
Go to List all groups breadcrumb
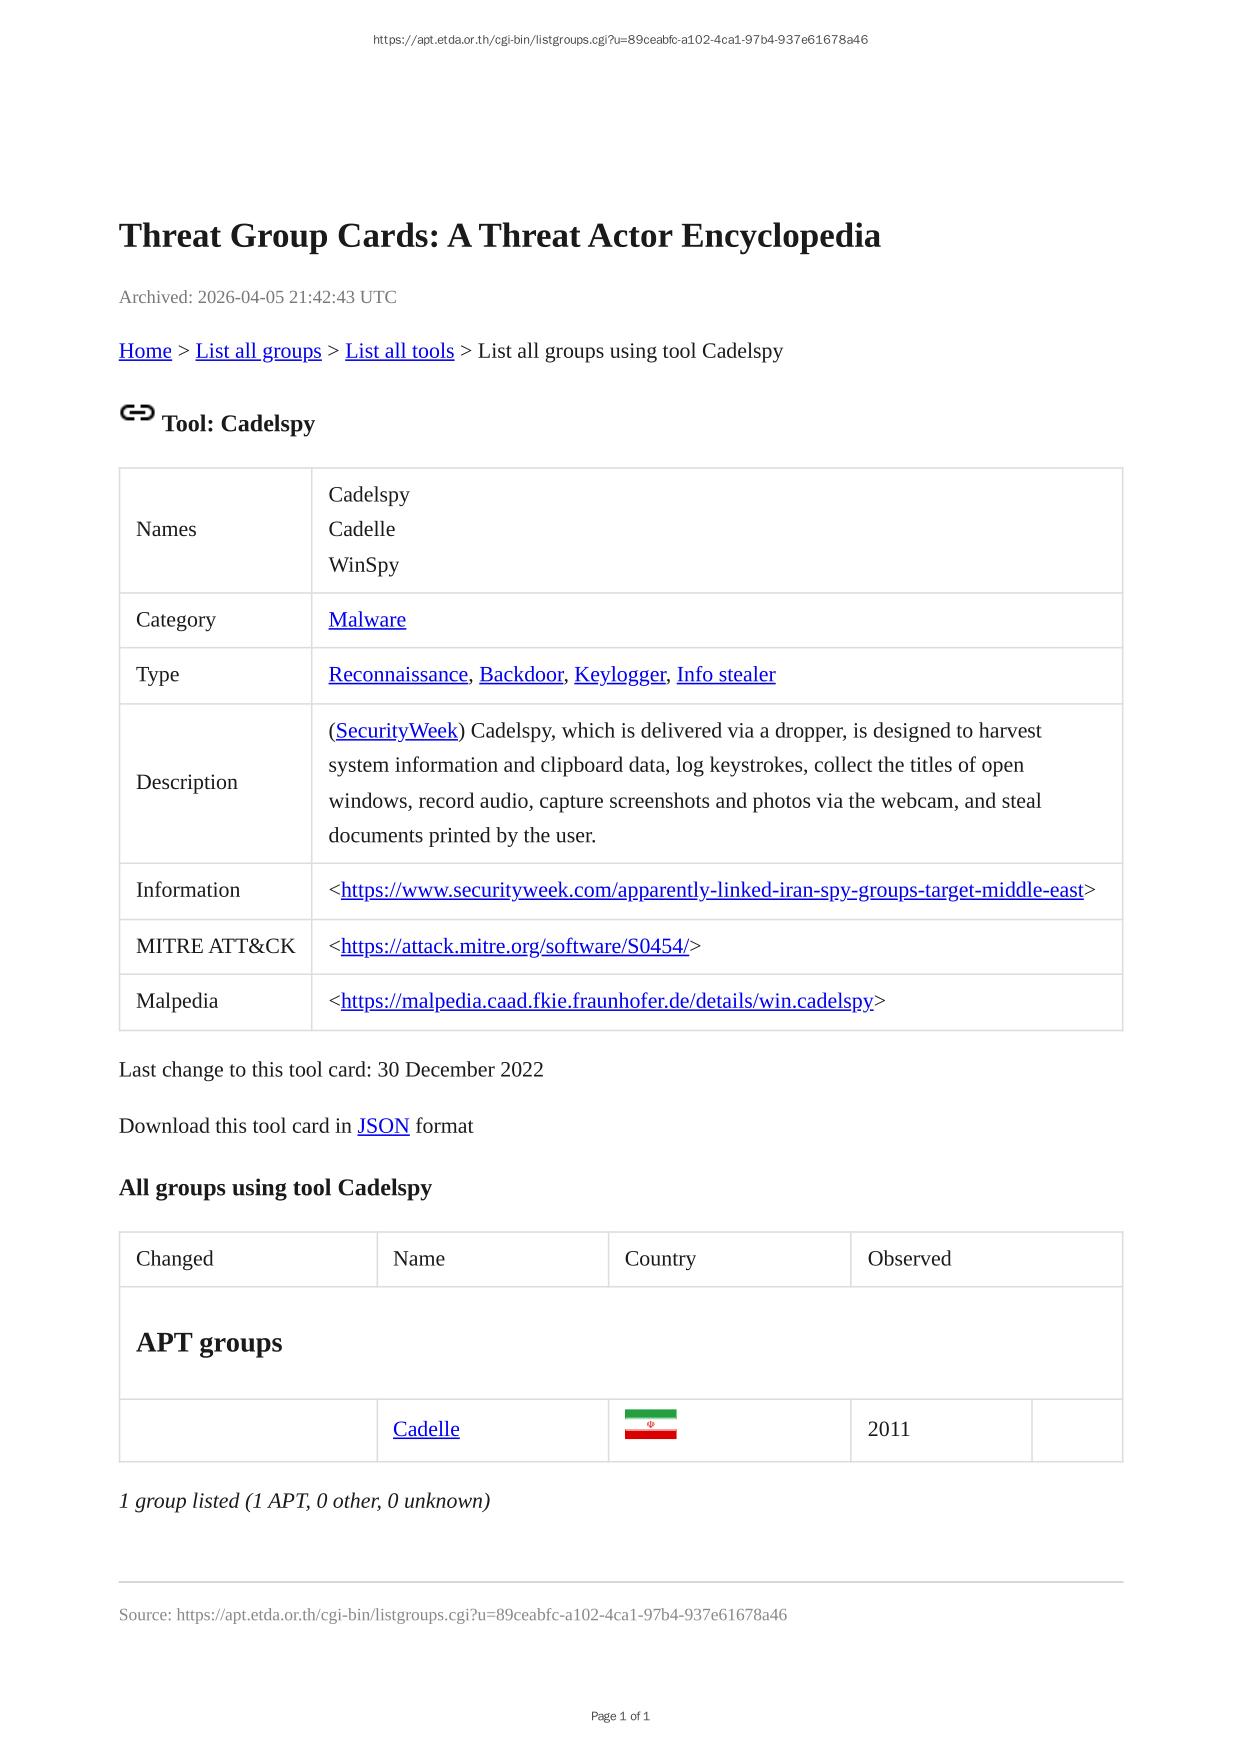tap(258, 351)
